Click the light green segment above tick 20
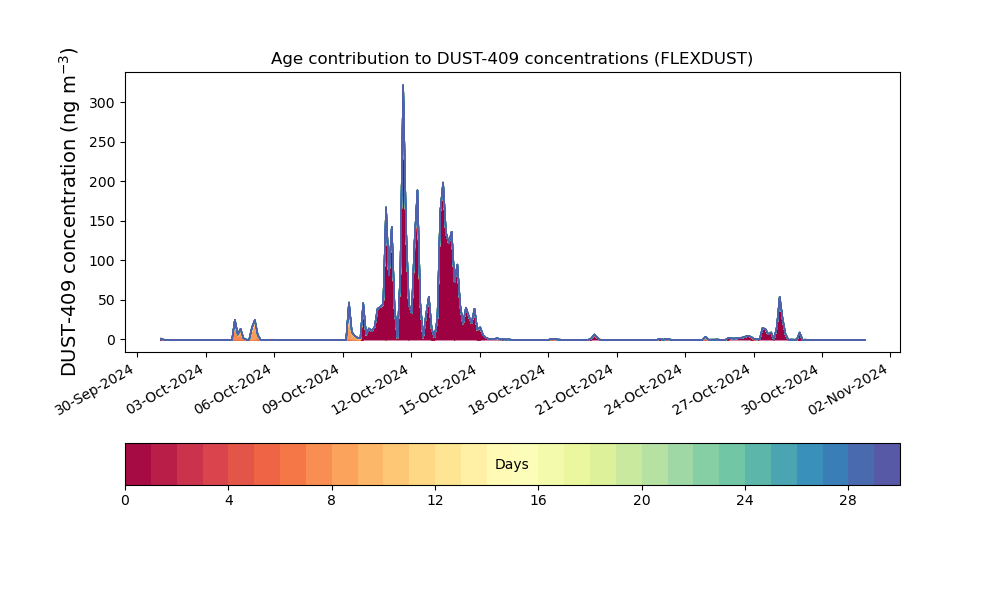Viewport: 1000px width, 600px height. pos(654,464)
